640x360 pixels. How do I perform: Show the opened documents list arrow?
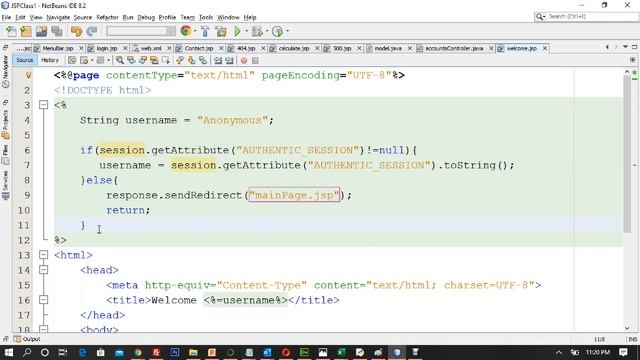pyautogui.click(x=625, y=47)
